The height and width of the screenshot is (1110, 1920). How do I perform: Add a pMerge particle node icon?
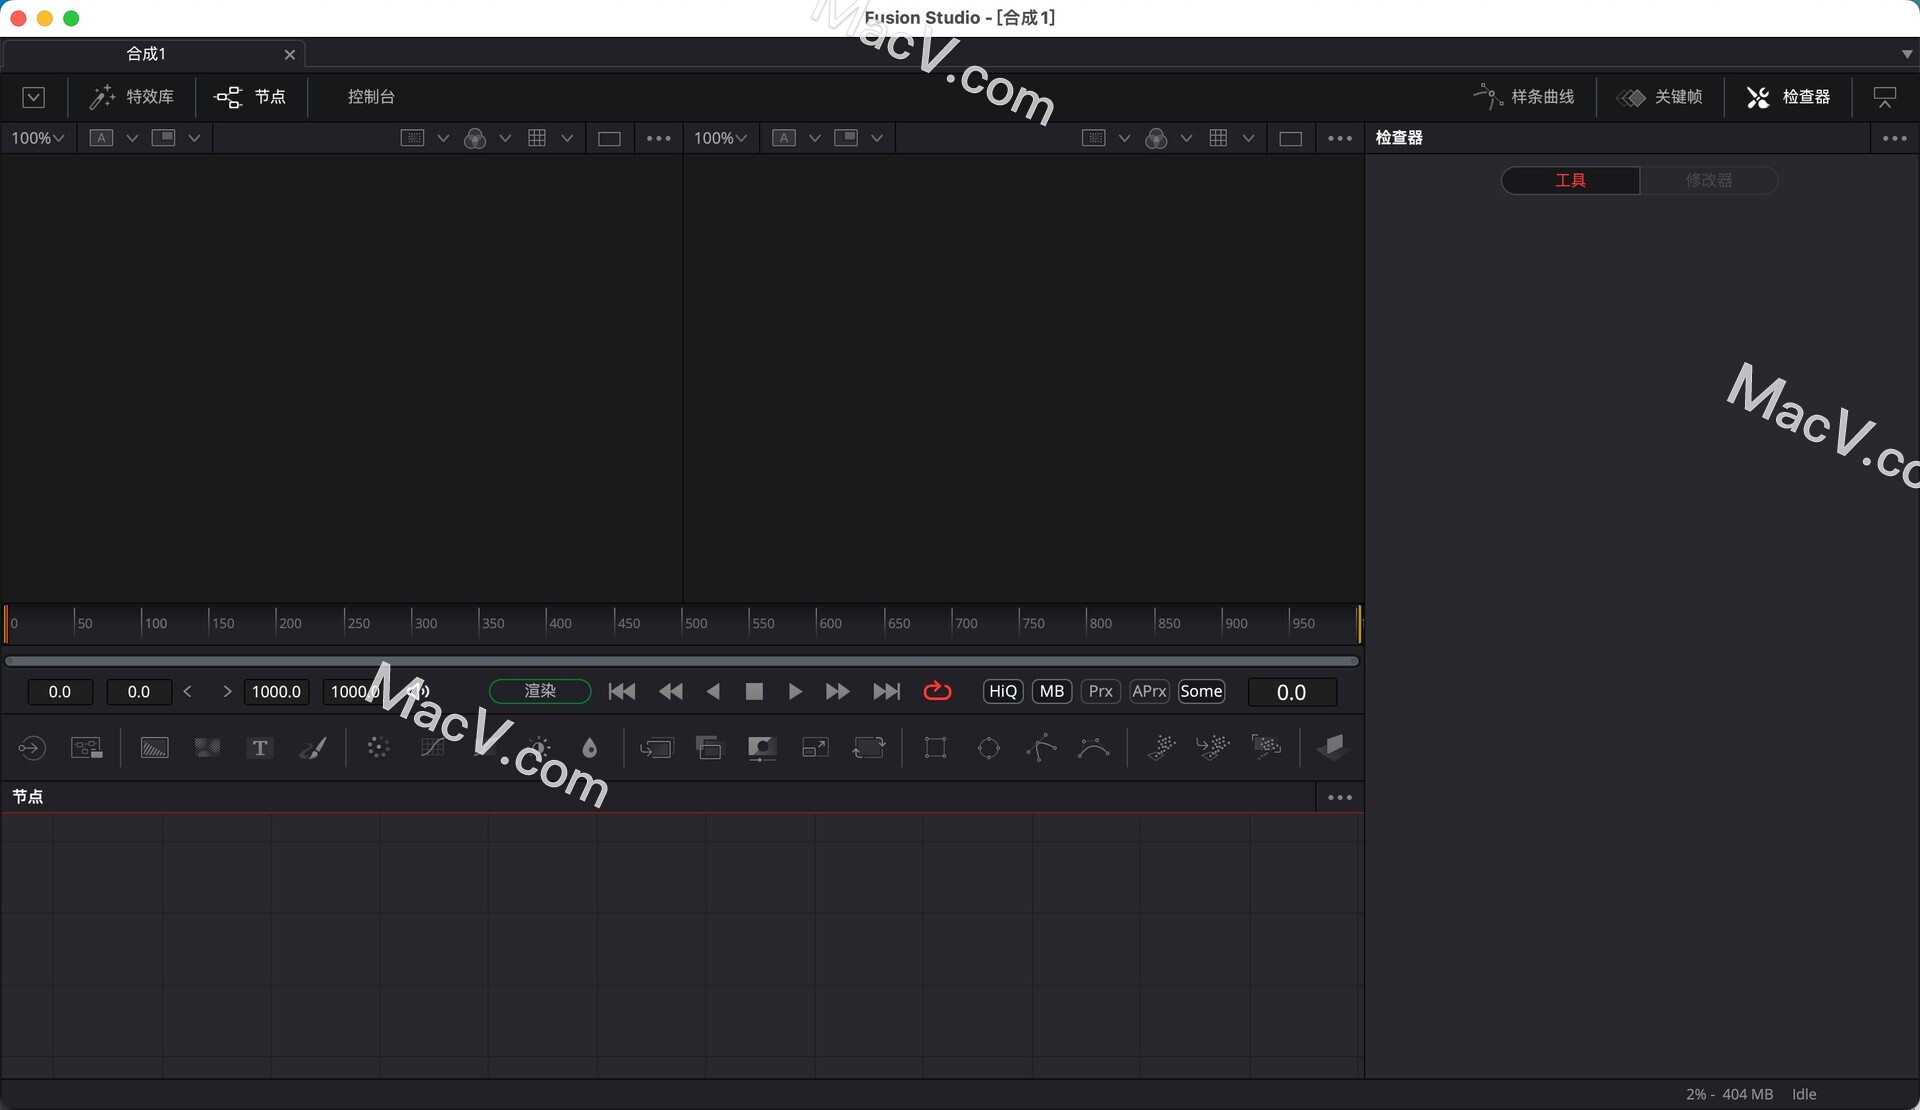tap(1213, 748)
